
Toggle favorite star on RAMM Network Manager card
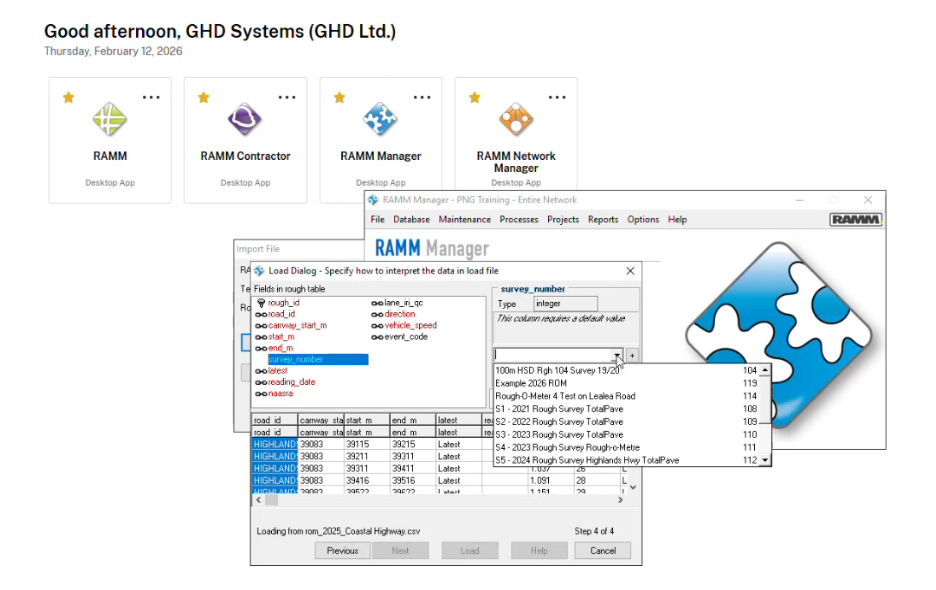click(475, 97)
